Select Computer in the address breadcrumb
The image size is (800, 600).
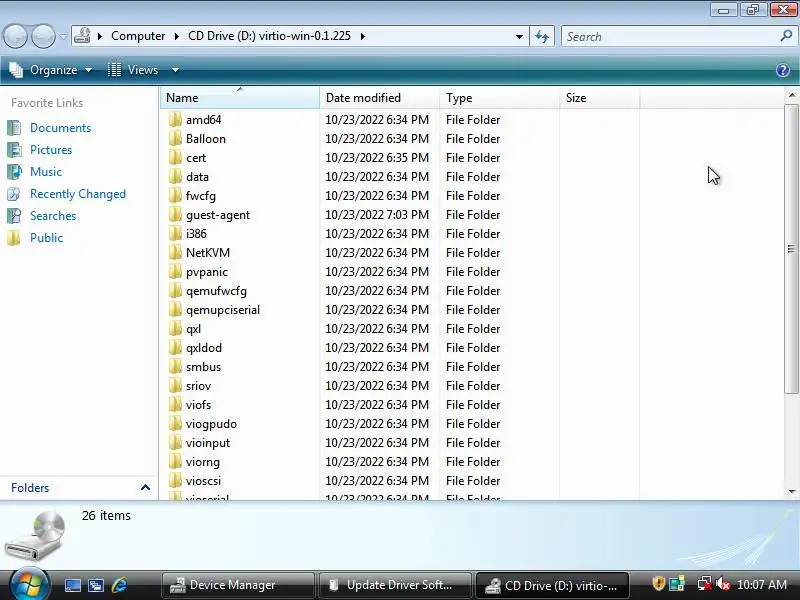pos(138,36)
